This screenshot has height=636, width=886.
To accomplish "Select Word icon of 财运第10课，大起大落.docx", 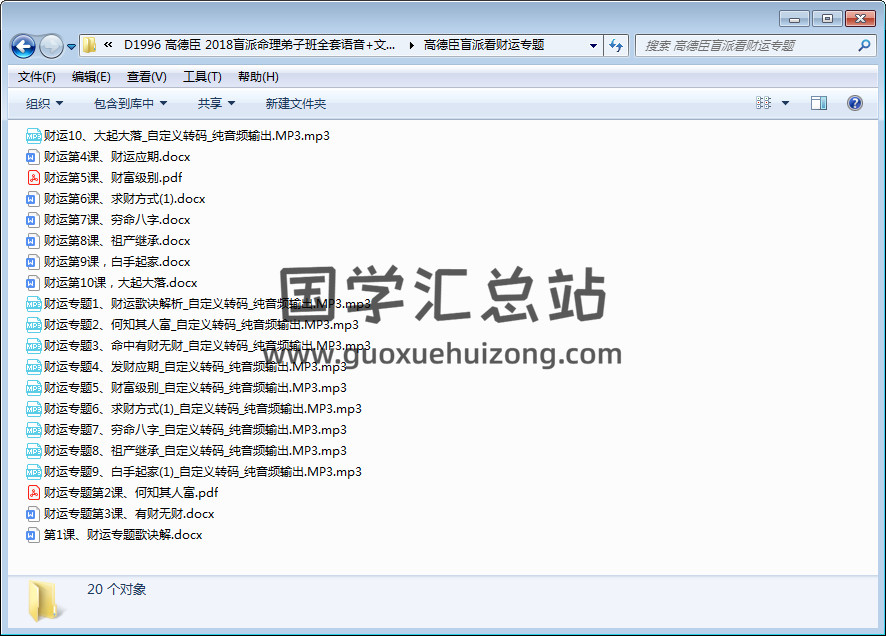I will click(x=32, y=282).
